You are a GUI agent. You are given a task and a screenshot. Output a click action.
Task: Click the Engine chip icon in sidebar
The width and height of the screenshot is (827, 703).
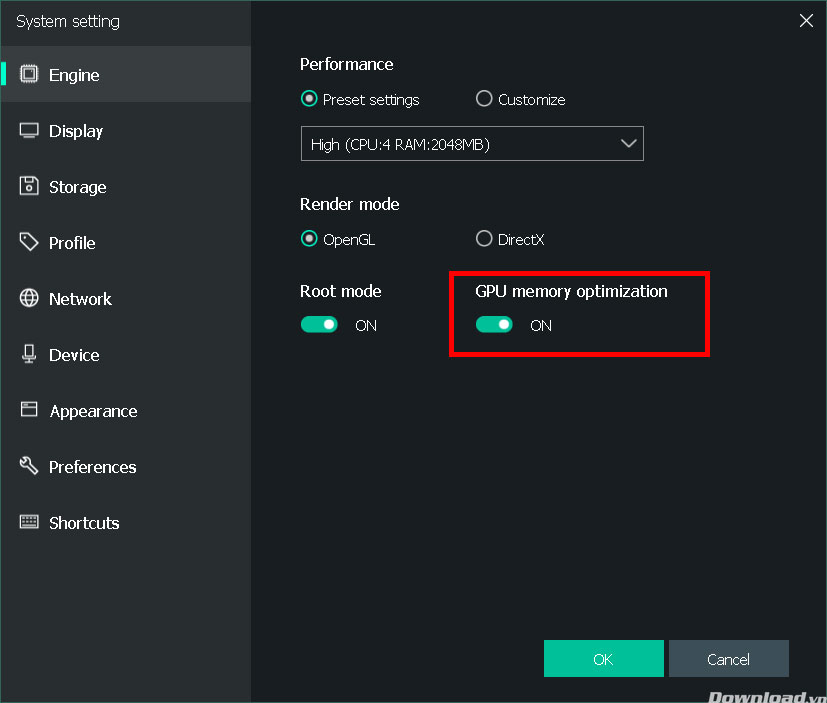(x=29, y=75)
